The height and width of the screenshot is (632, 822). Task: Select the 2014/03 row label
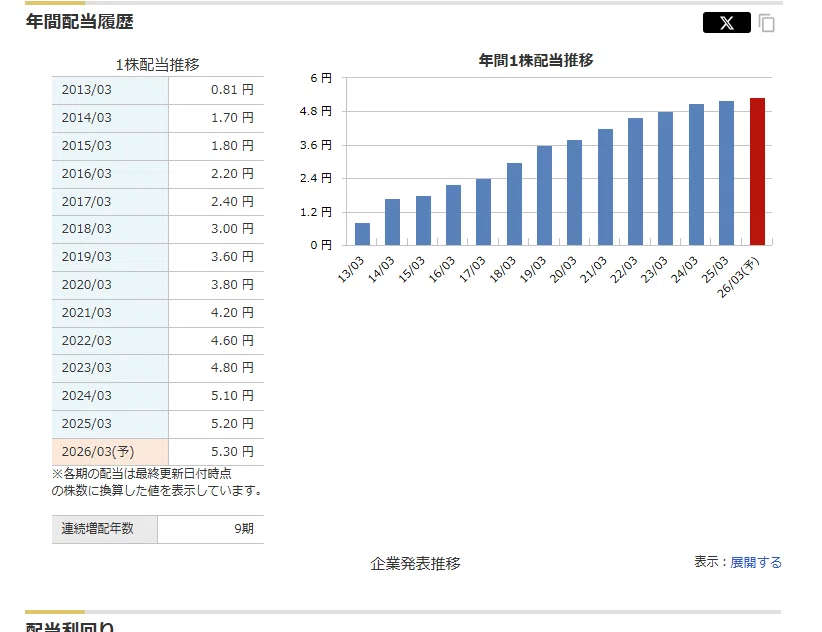pyautogui.click(x=86, y=117)
